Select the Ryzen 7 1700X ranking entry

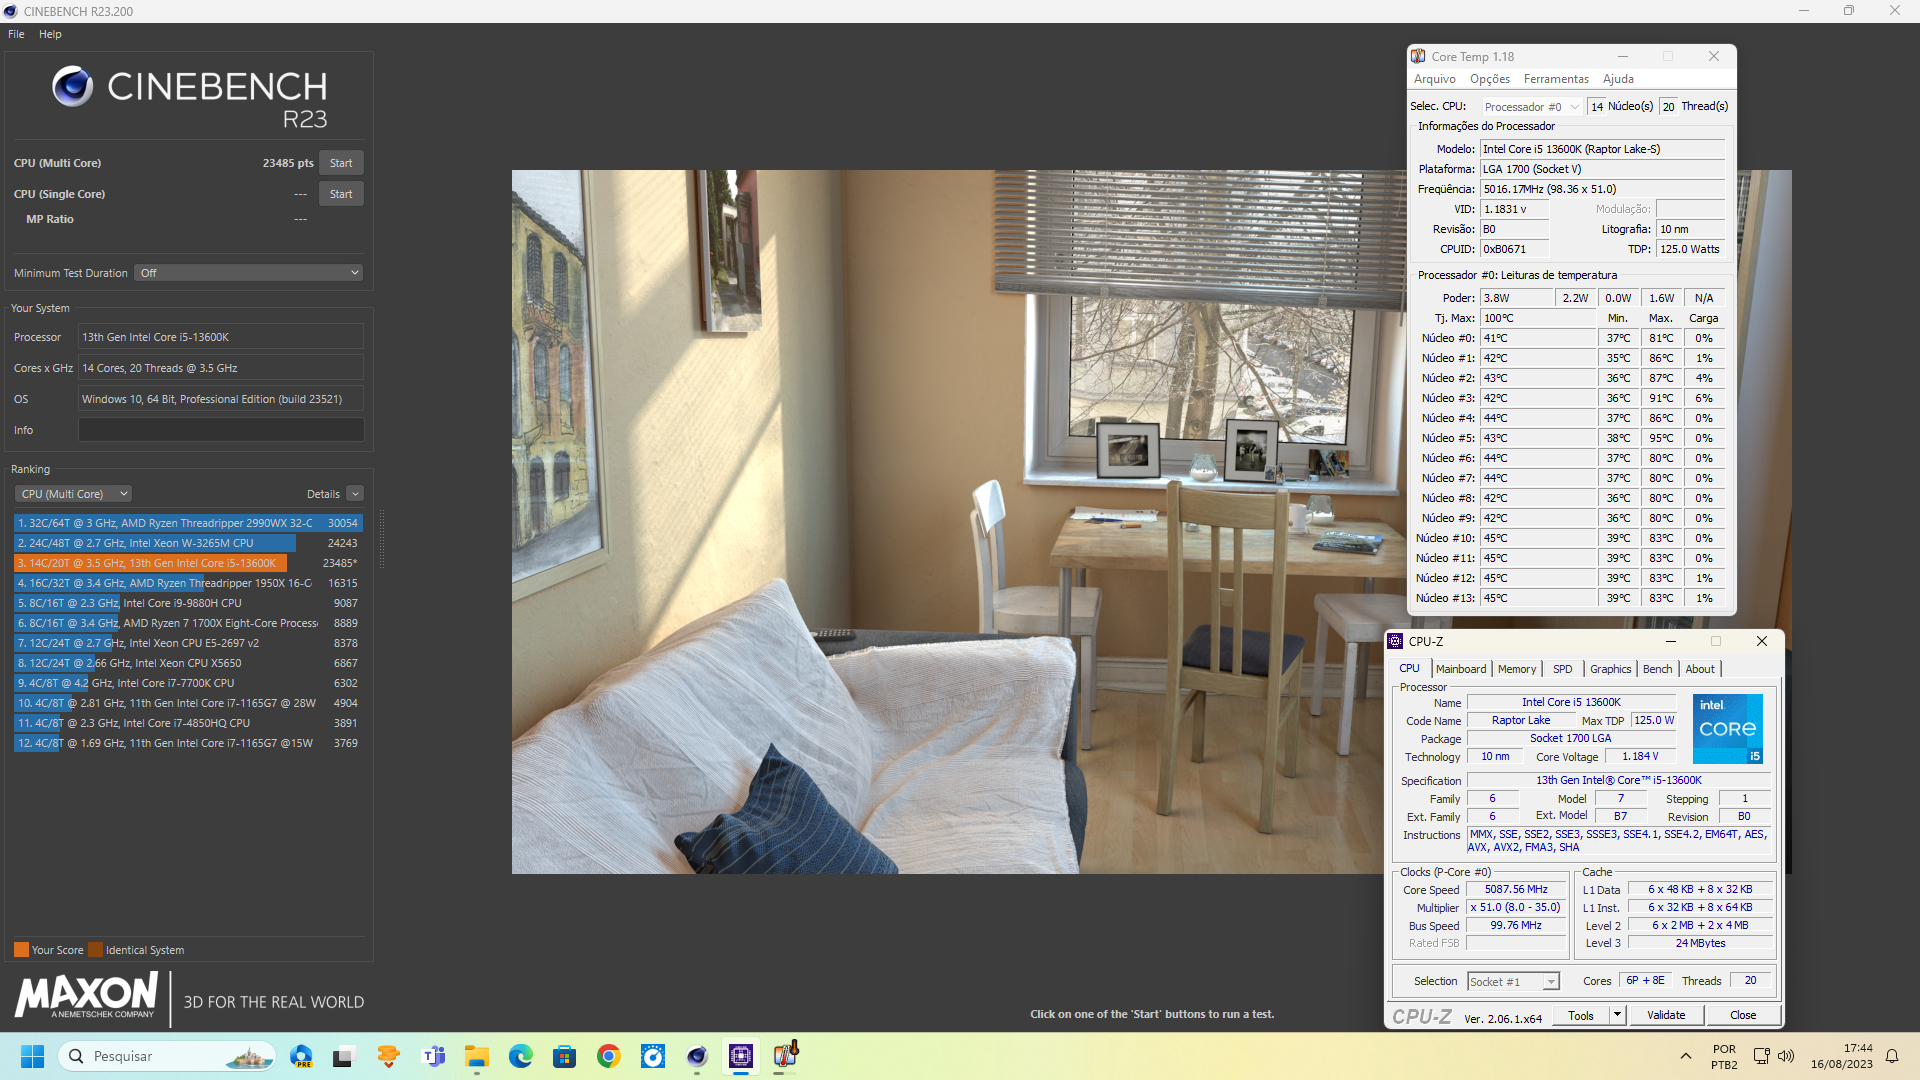point(188,623)
